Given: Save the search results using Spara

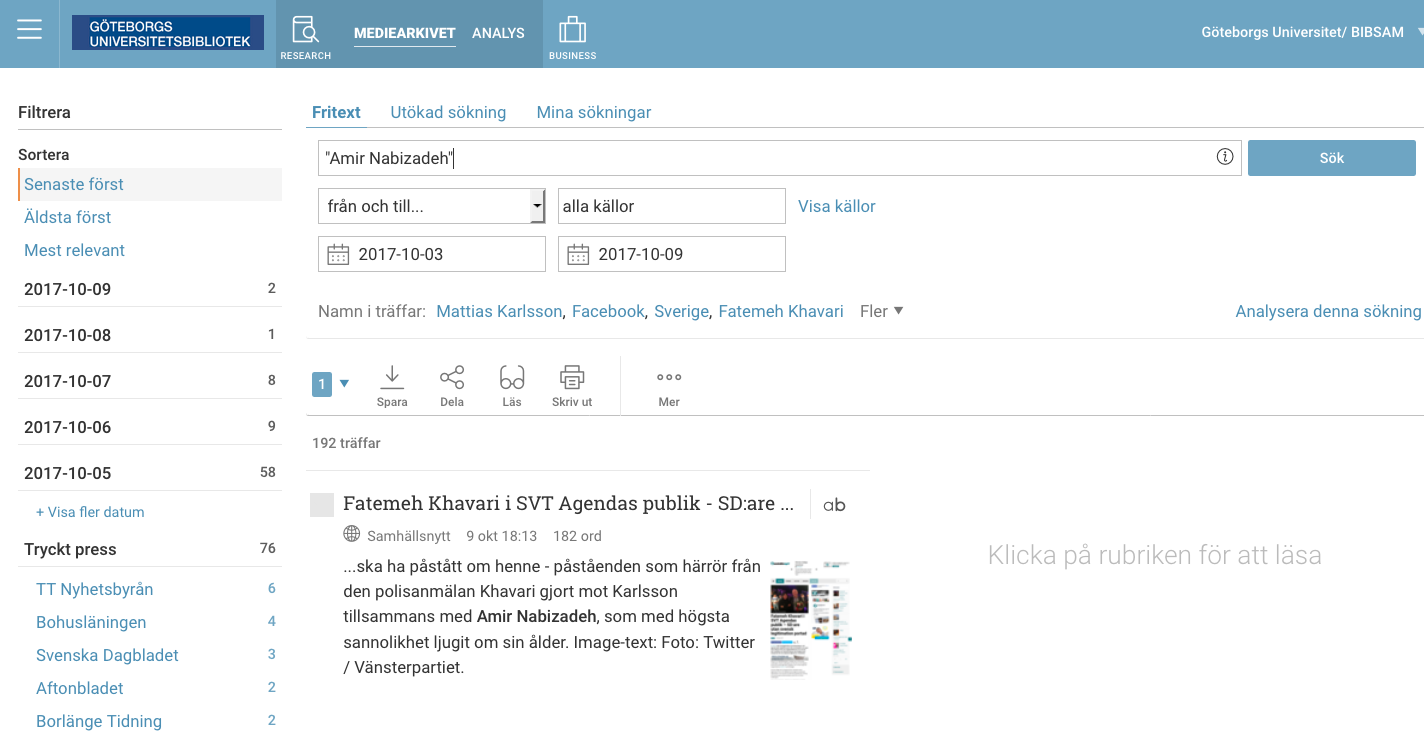Looking at the screenshot, I should (x=392, y=384).
